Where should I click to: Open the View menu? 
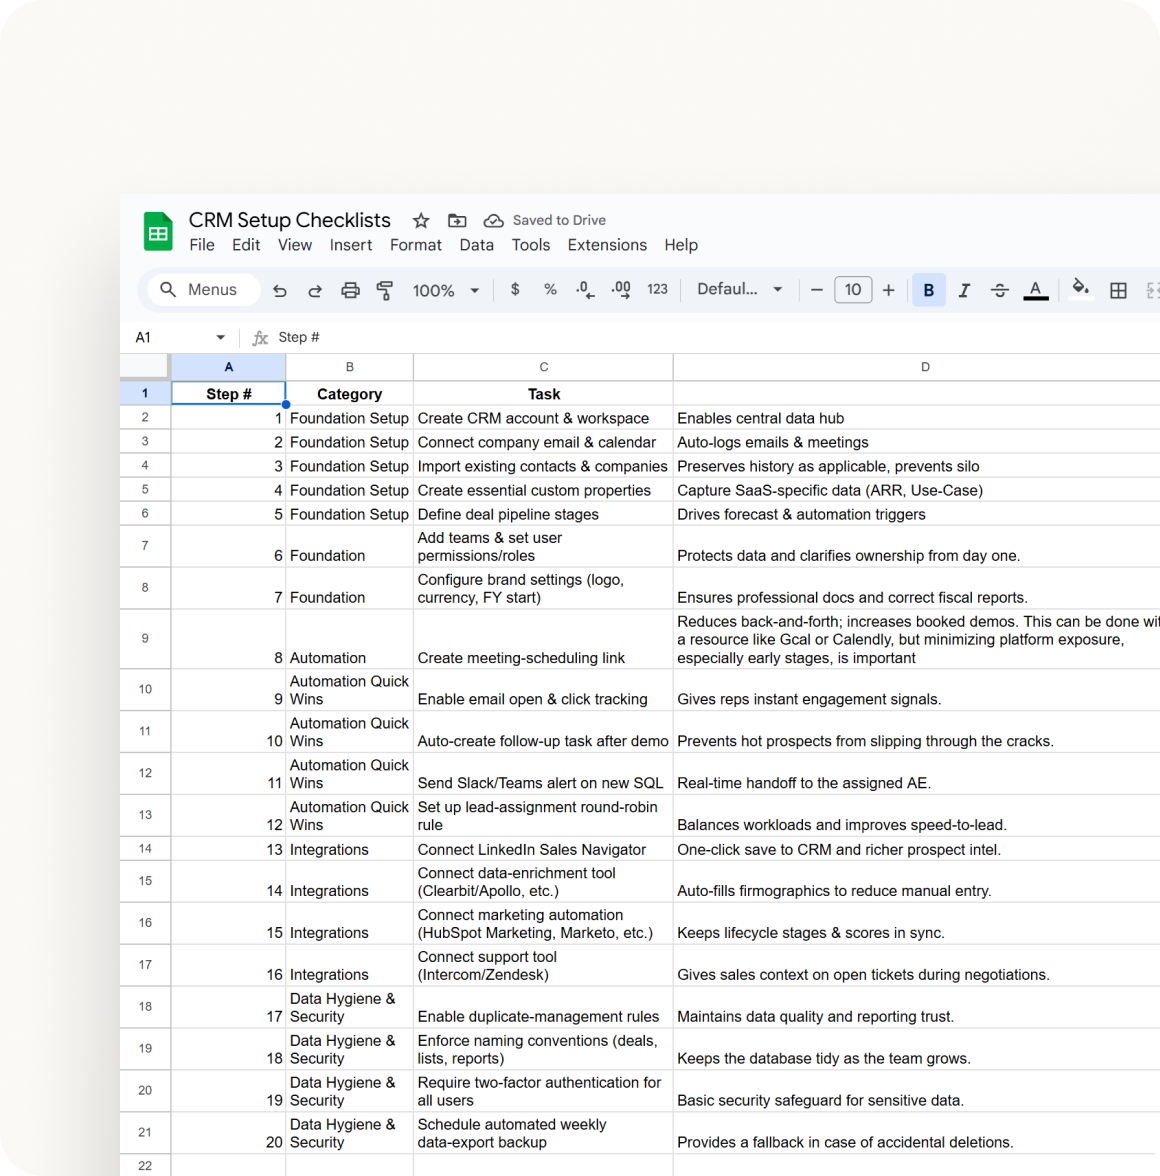295,245
